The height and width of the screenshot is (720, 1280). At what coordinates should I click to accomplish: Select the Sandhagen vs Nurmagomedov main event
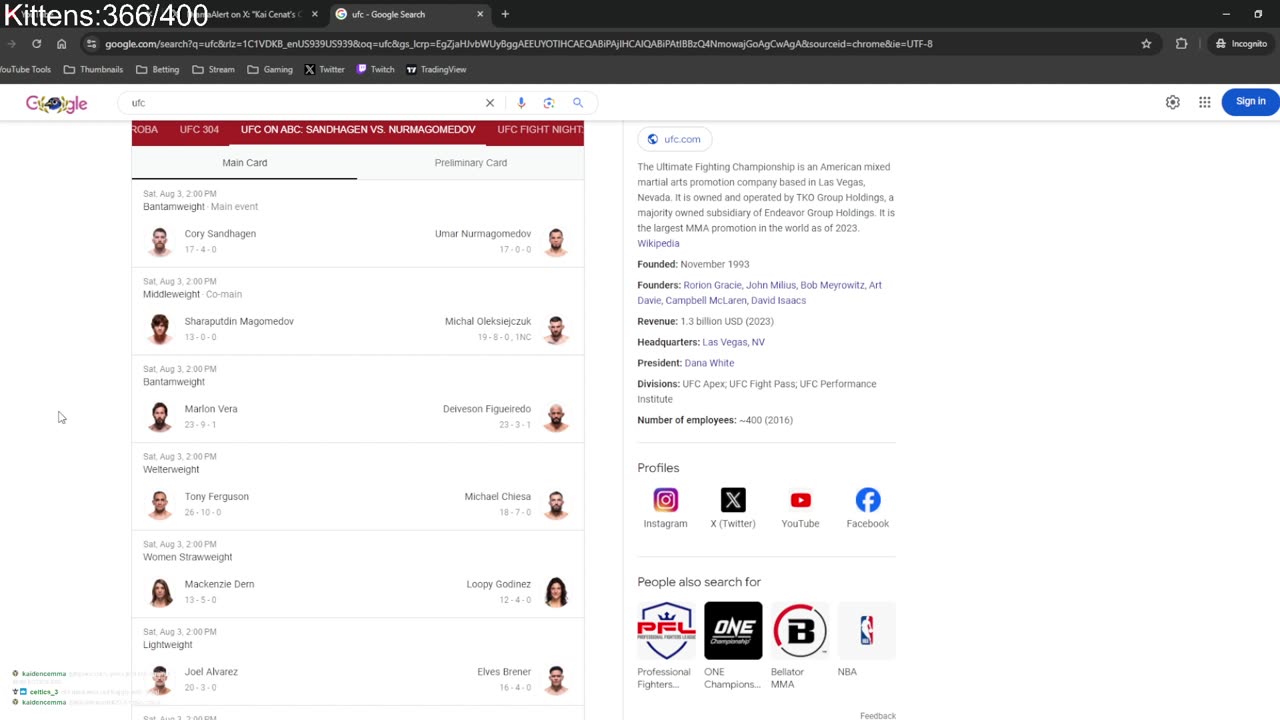coord(358,224)
